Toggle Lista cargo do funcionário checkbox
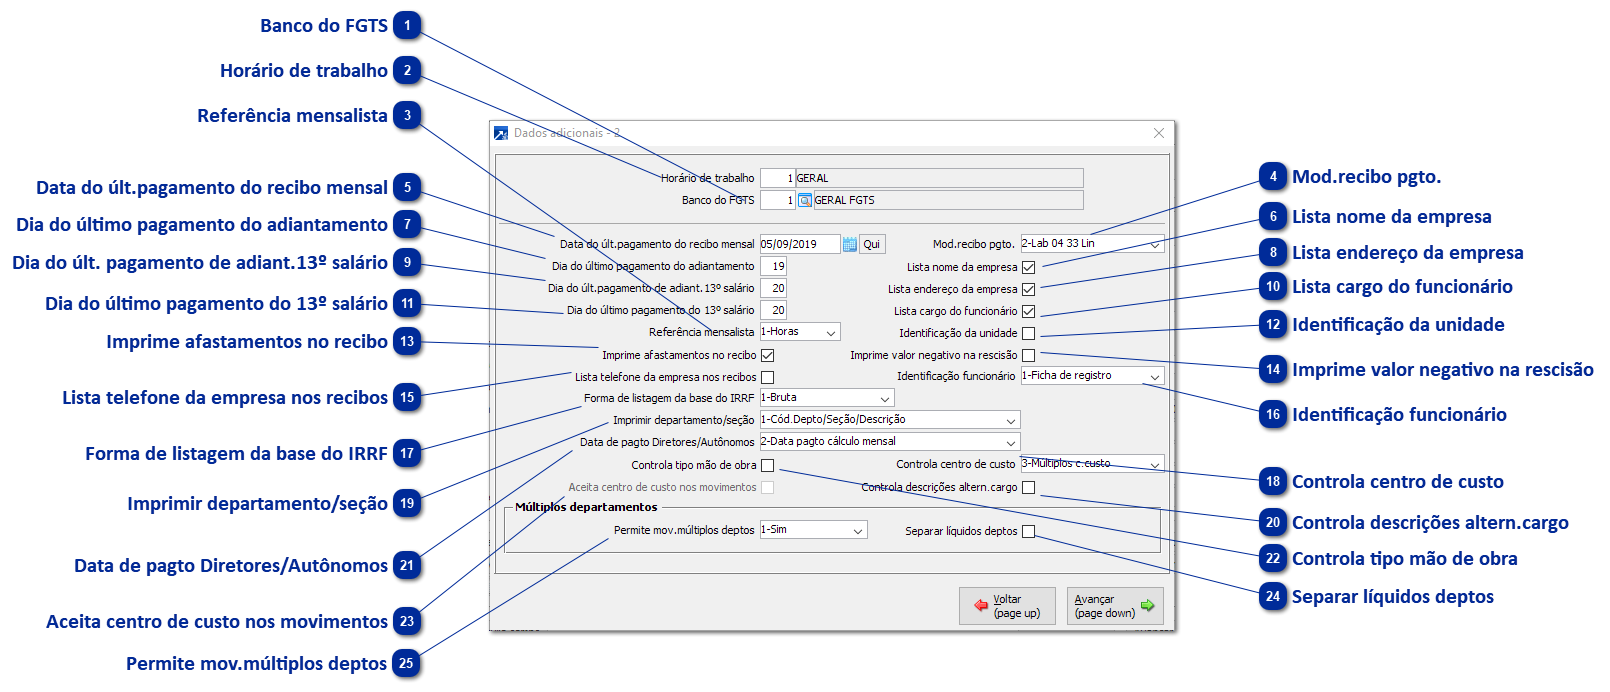This screenshot has height=692, width=1610. pos(1028,311)
